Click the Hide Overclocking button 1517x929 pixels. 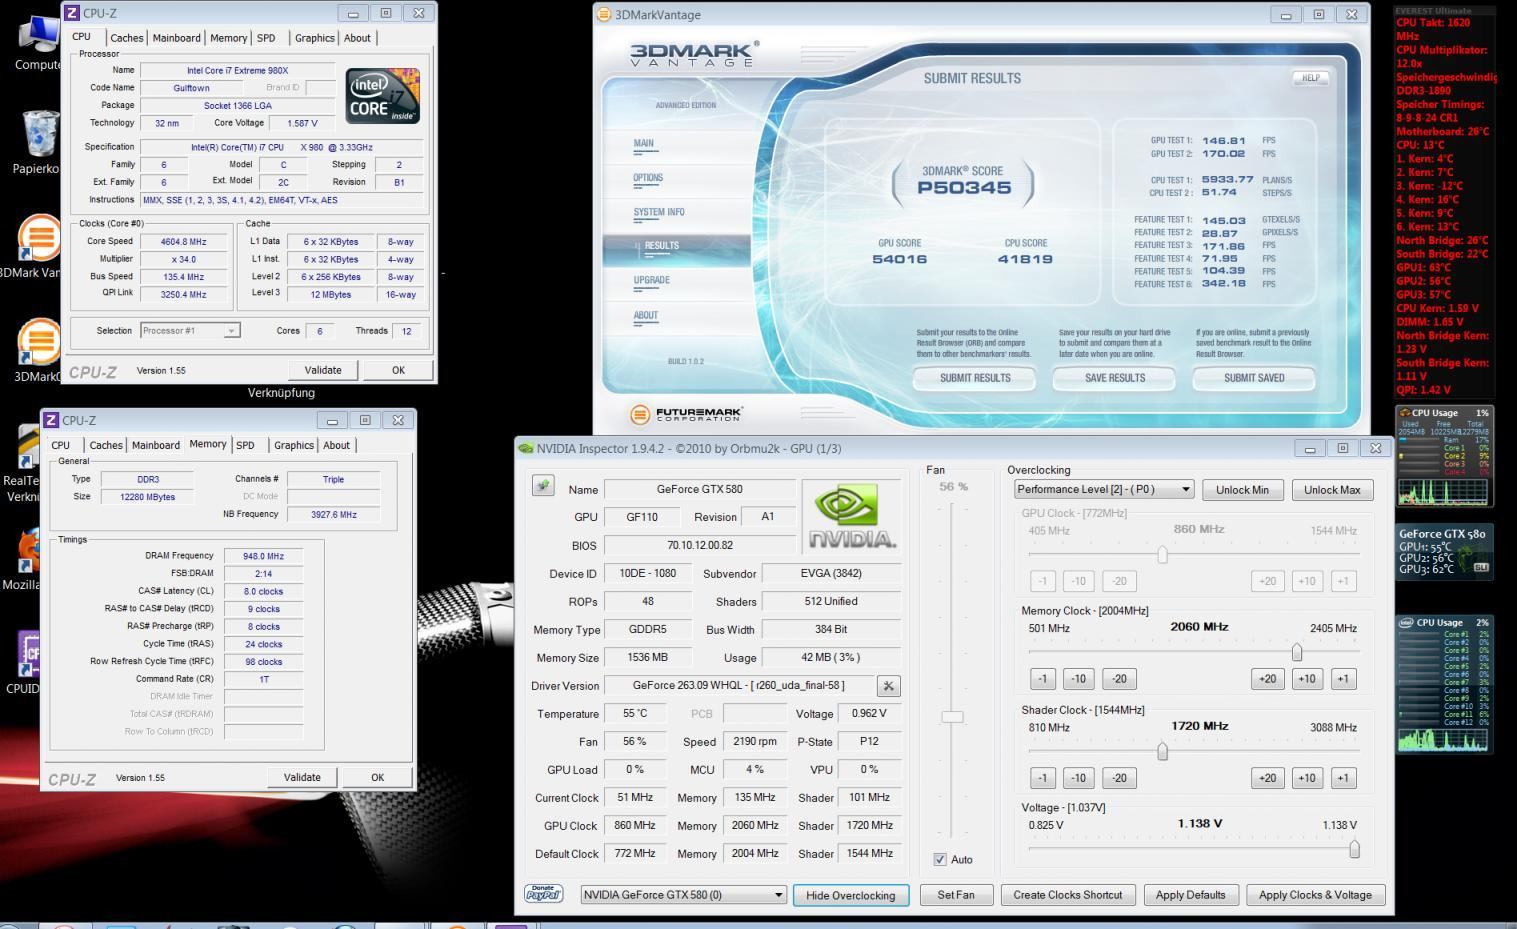tap(851, 895)
